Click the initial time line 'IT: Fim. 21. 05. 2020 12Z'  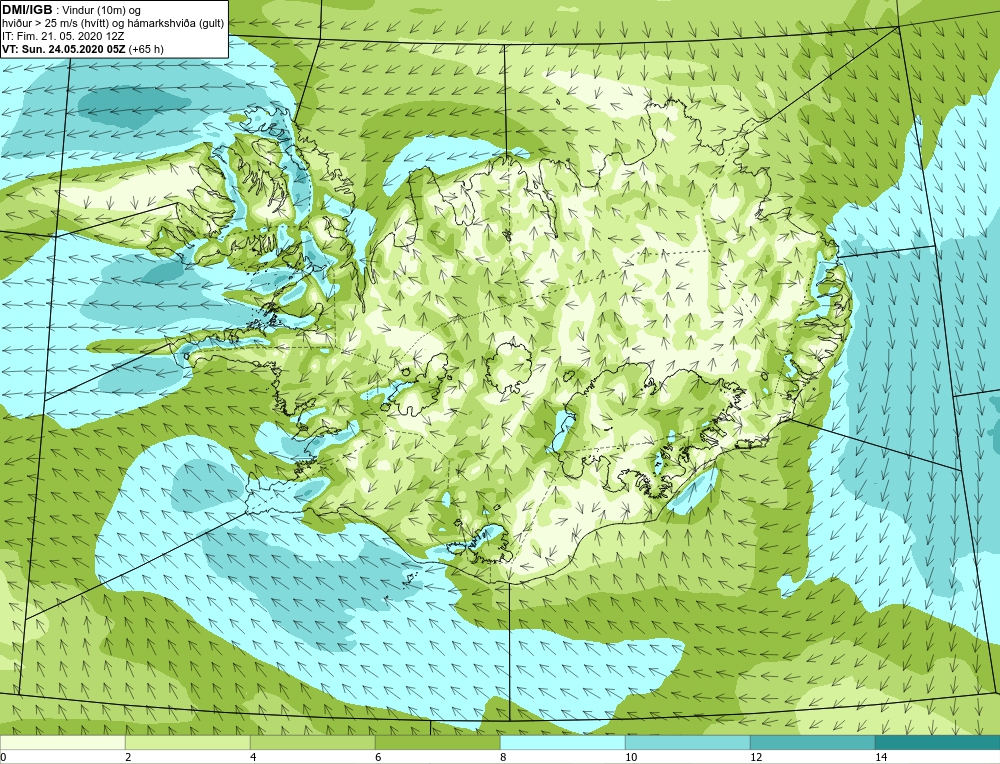coord(63,36)
